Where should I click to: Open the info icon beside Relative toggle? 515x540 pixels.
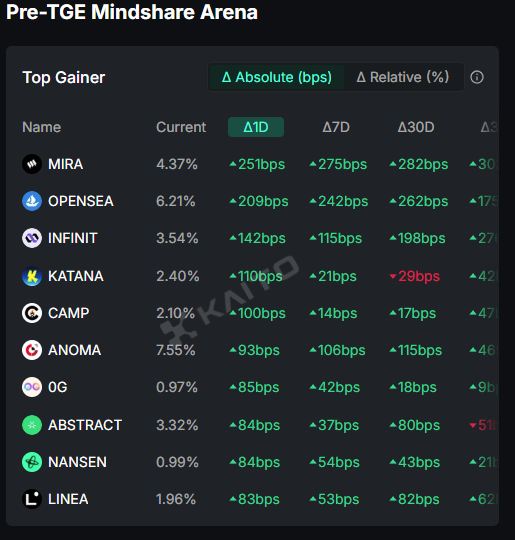tap(477, 77)
